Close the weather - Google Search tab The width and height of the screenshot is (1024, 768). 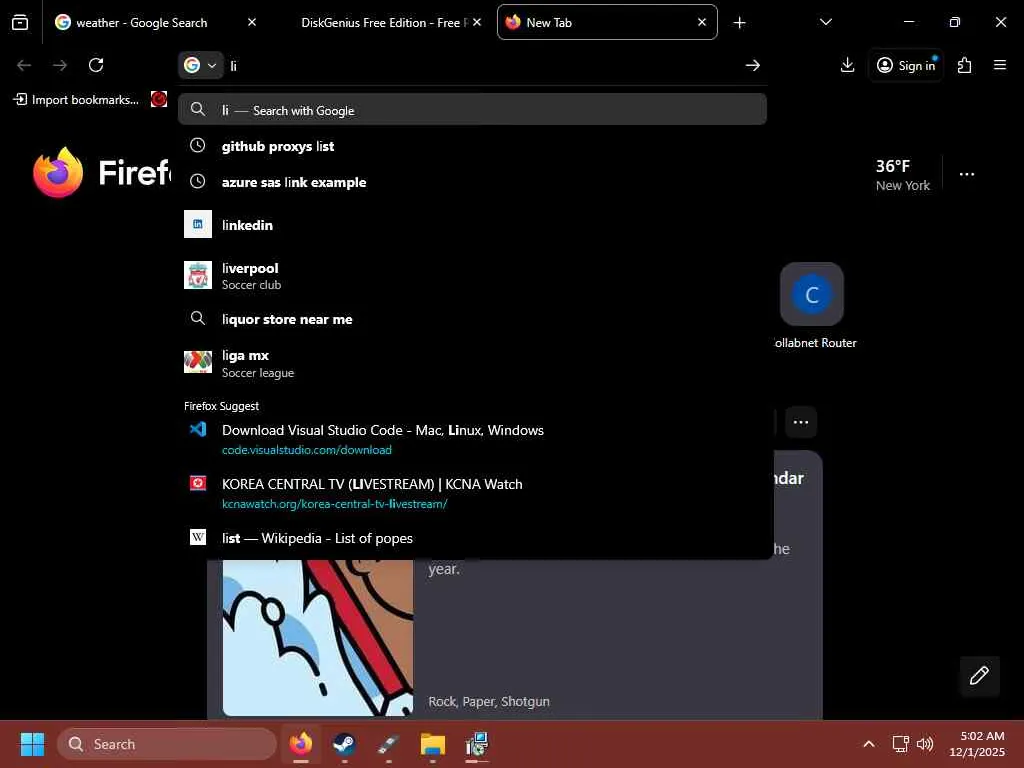click(x=251, y=22)
